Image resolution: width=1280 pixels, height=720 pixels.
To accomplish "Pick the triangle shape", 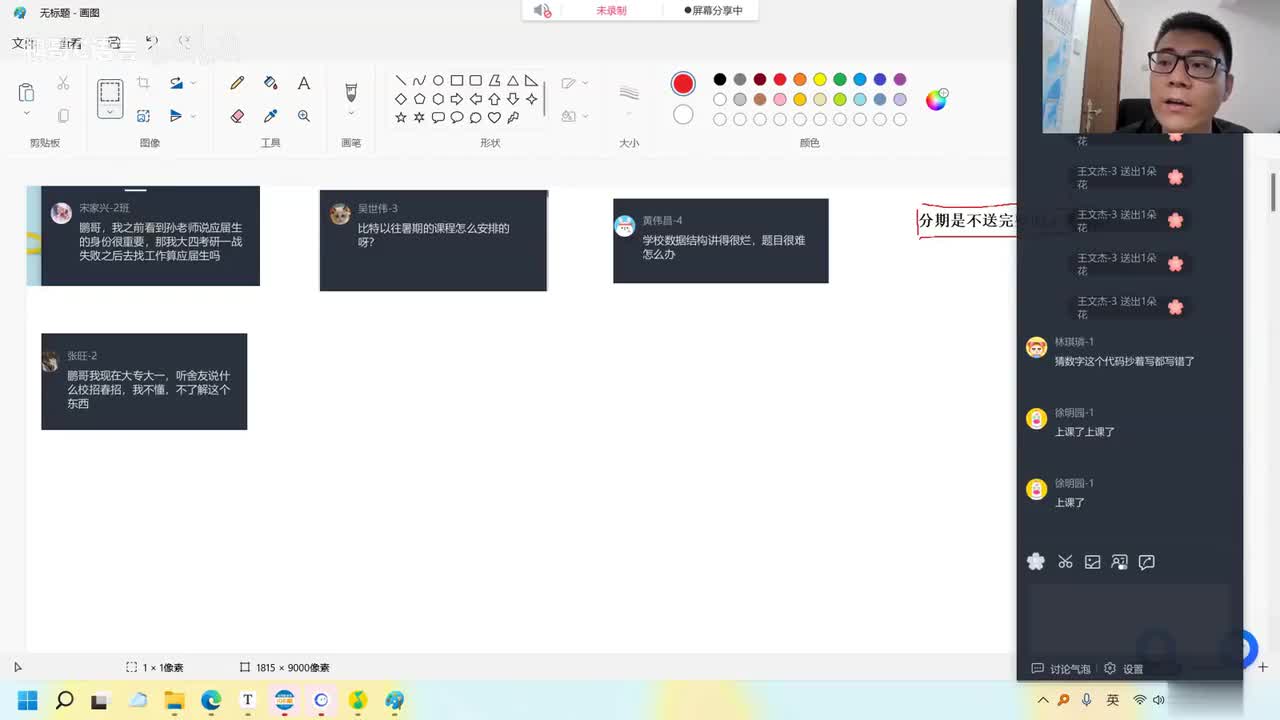I will (513, 80).
